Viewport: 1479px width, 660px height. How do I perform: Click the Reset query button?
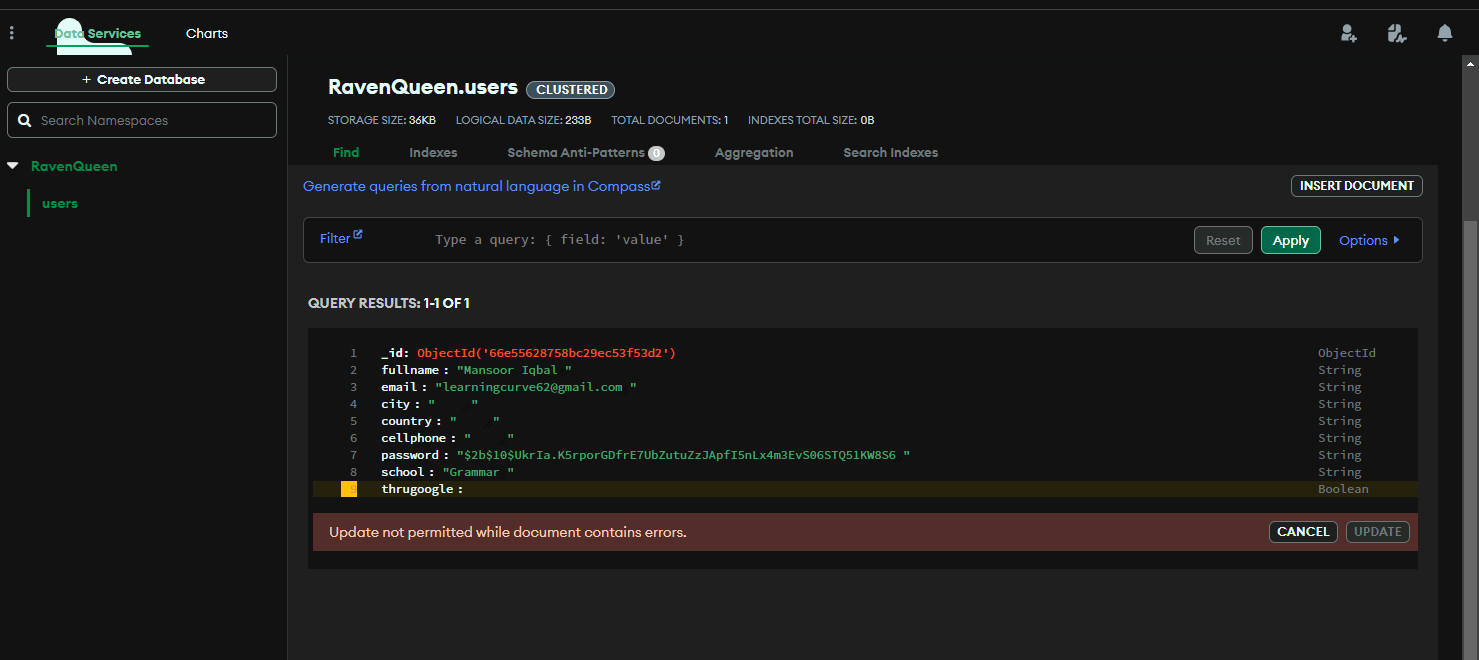[x=1223, y=240]
